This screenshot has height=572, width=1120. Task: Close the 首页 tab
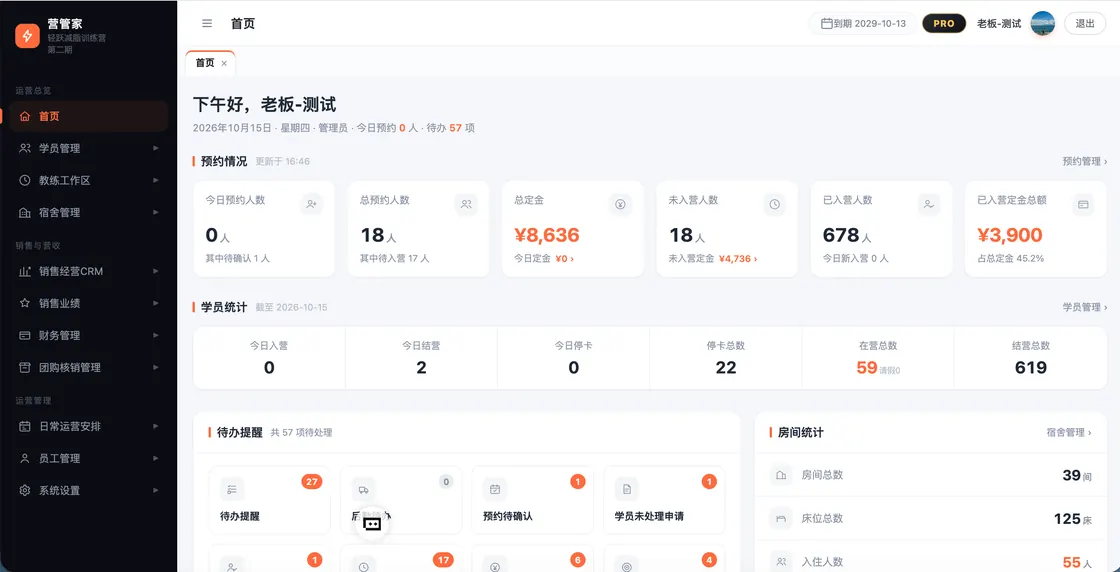pos(224,64)
